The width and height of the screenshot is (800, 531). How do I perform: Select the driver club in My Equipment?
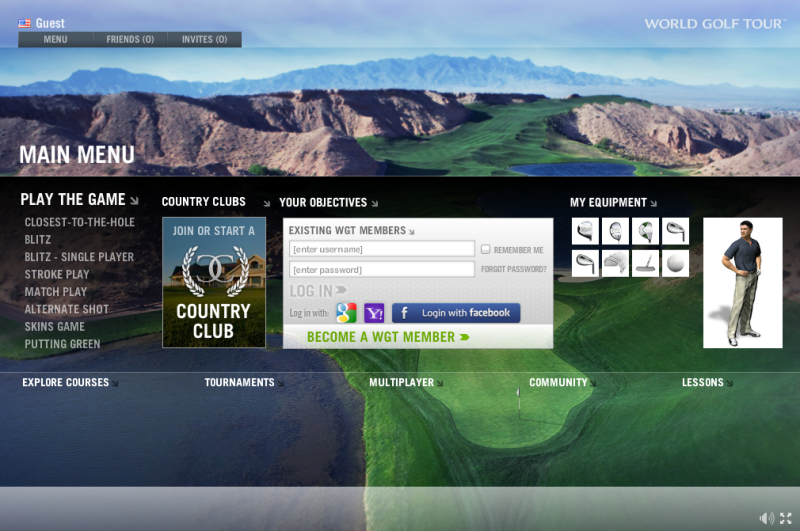(585, 231)
